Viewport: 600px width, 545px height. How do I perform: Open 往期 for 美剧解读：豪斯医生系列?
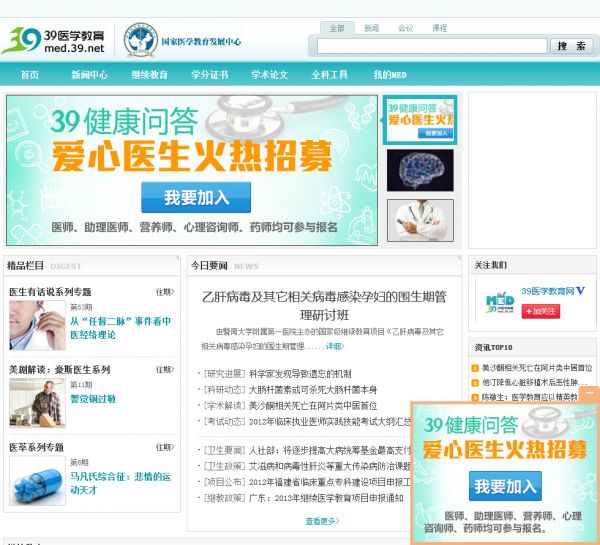click(165, 370)
